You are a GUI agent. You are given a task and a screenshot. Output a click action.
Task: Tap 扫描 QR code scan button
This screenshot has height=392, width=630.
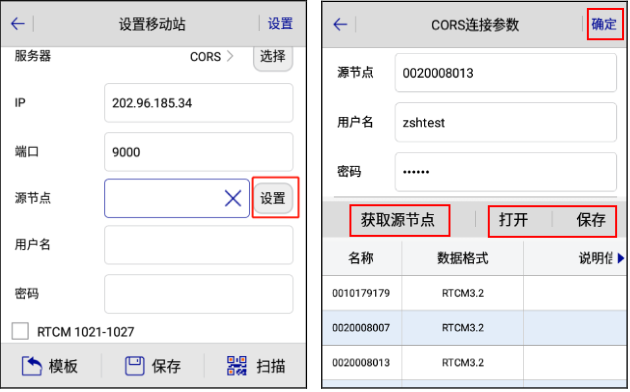tap(256, 366)
